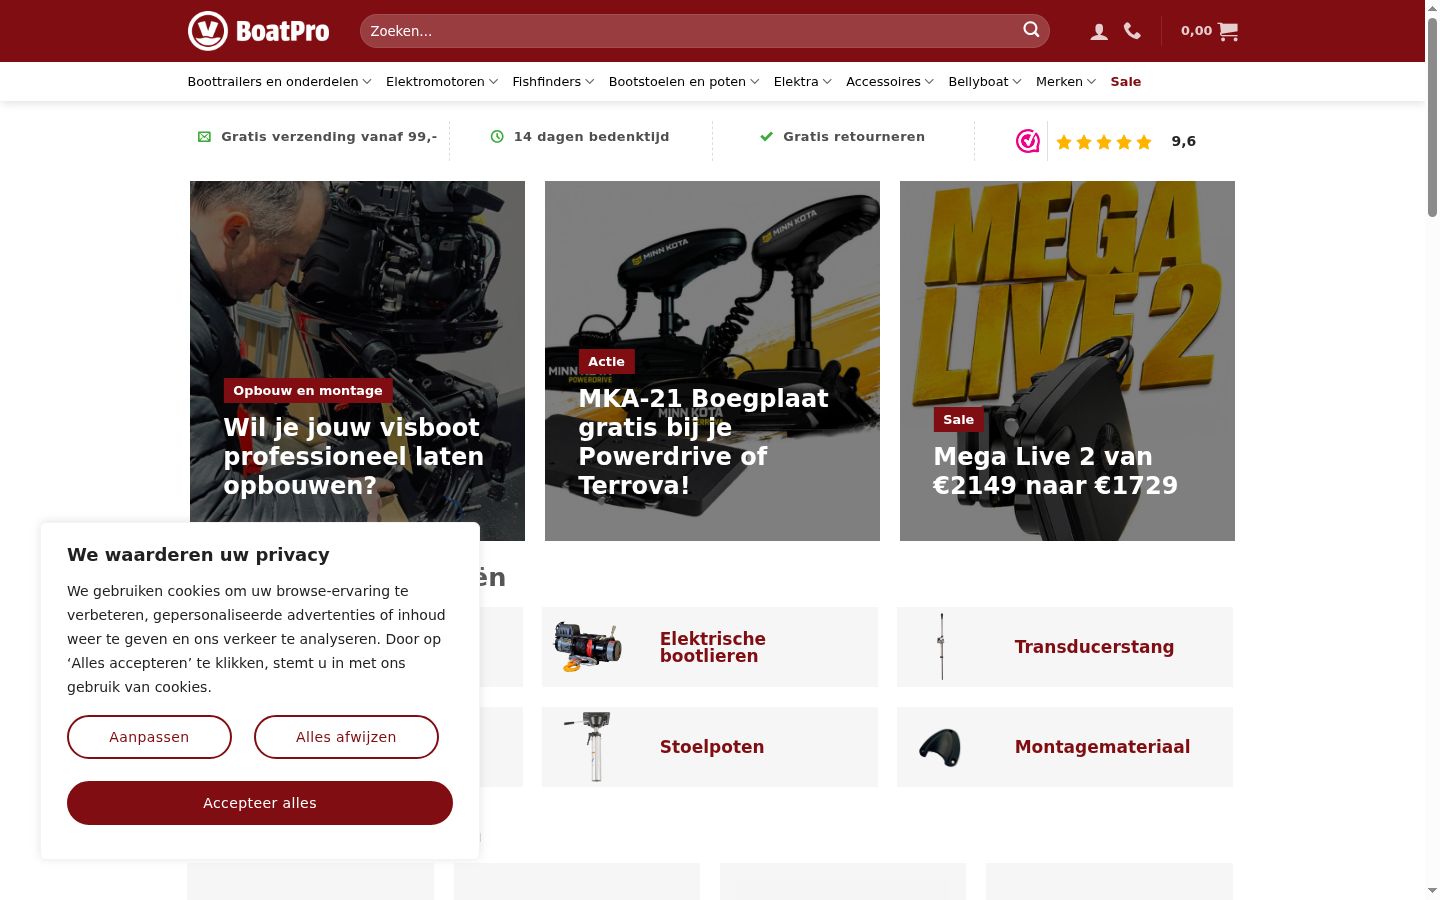Expand the Fishfinders menu

553,82
